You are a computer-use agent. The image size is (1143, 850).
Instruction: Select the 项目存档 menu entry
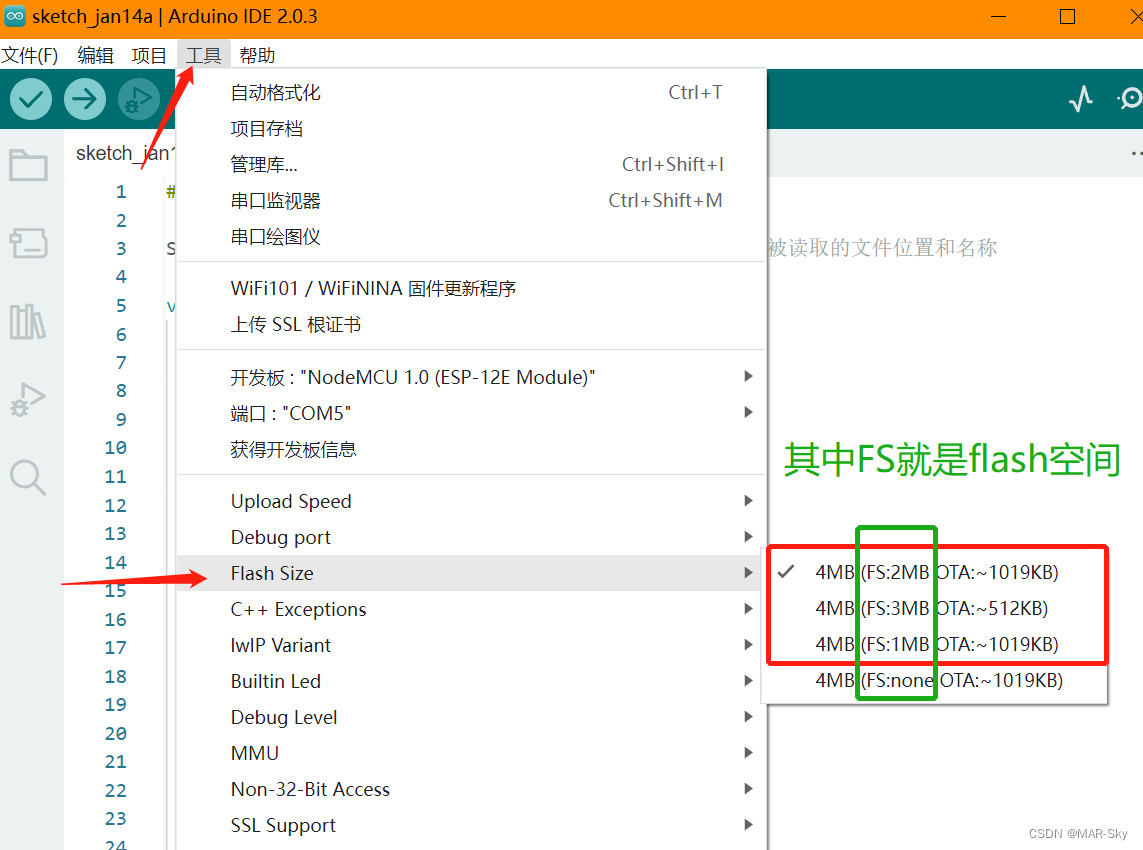472,129
